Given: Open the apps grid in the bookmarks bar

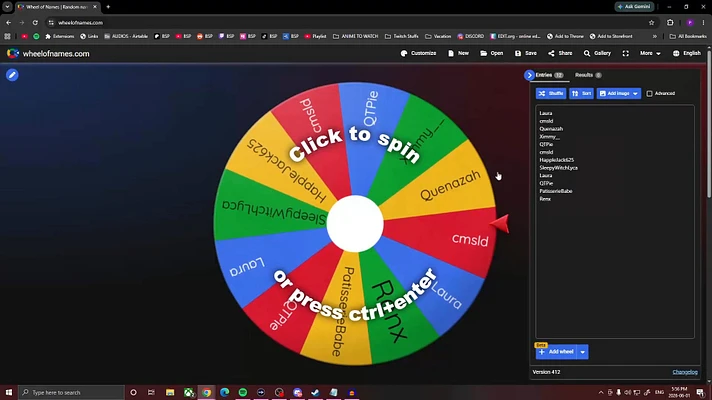Looking at the screenshot, I should point(7,36).
